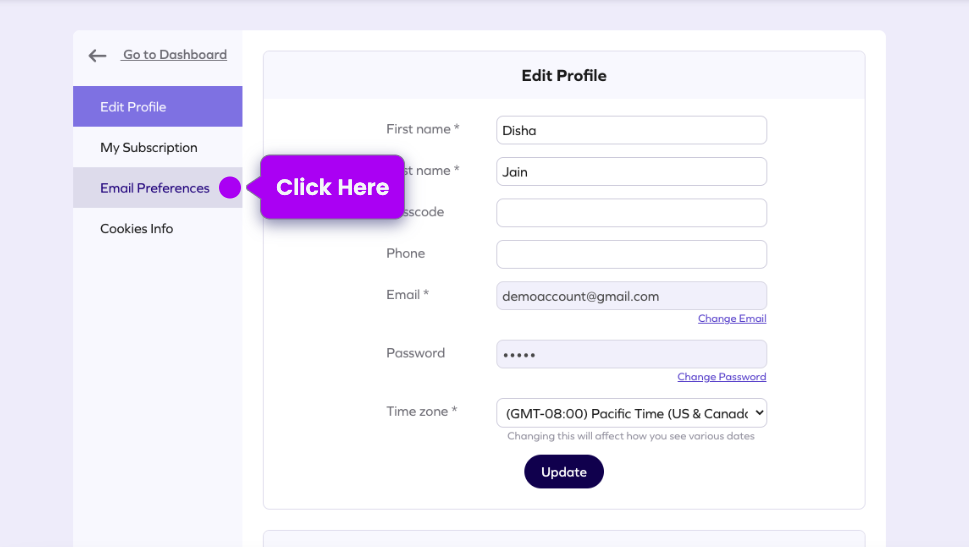Expand the Time zone dropdown

click(631, 413)
